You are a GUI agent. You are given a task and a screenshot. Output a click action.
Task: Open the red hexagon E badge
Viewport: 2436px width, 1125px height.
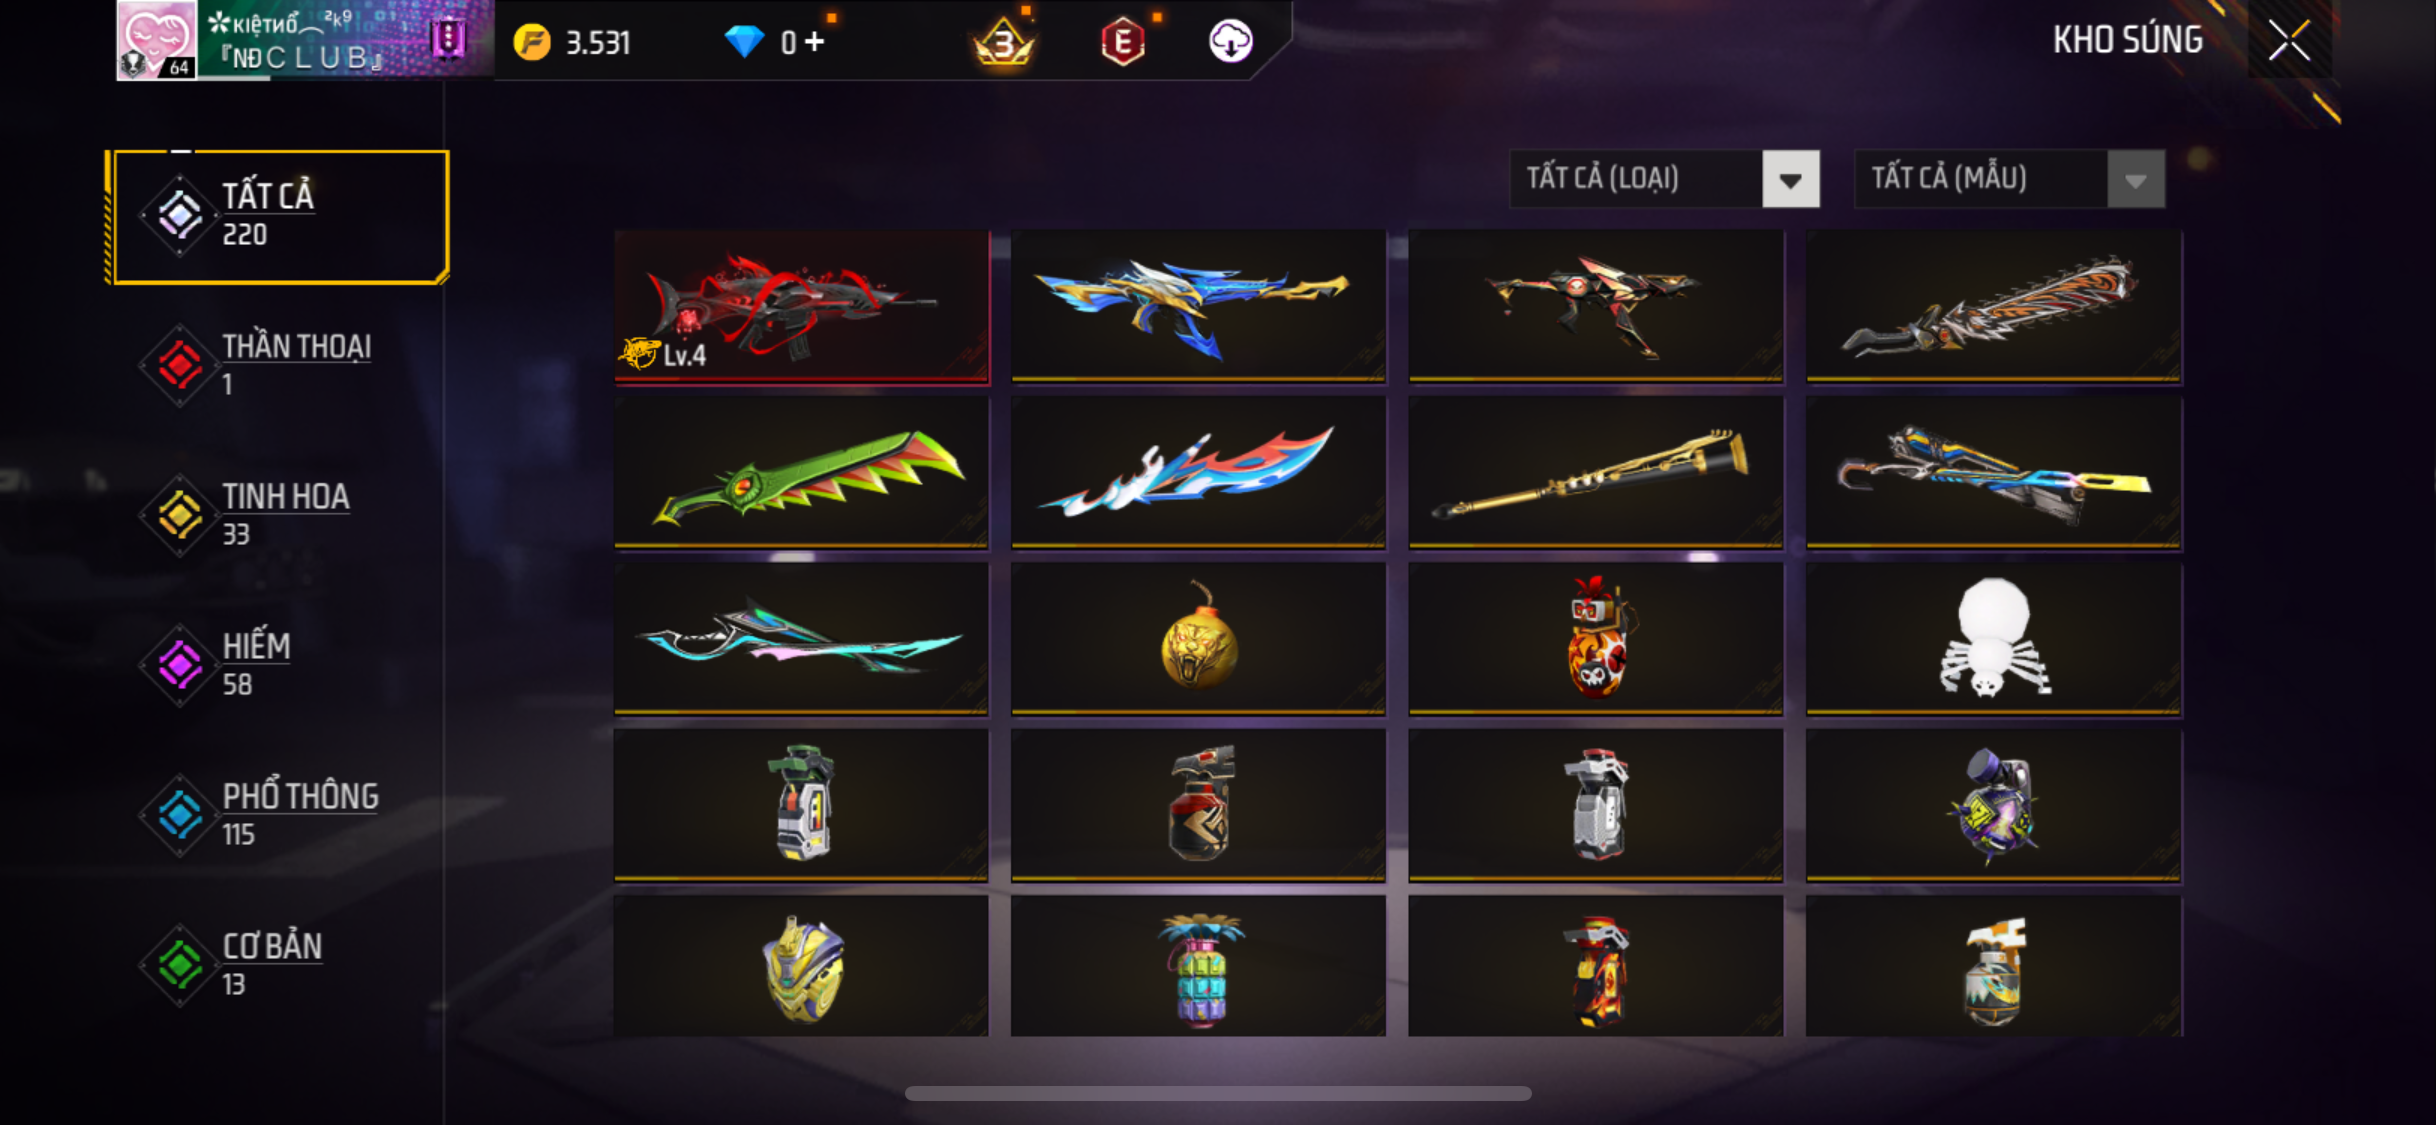(1123, 42)
